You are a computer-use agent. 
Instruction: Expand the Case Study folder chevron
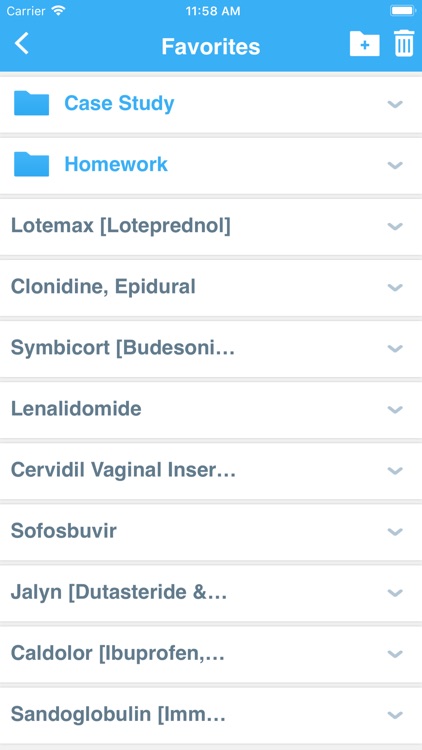(395, 104)
